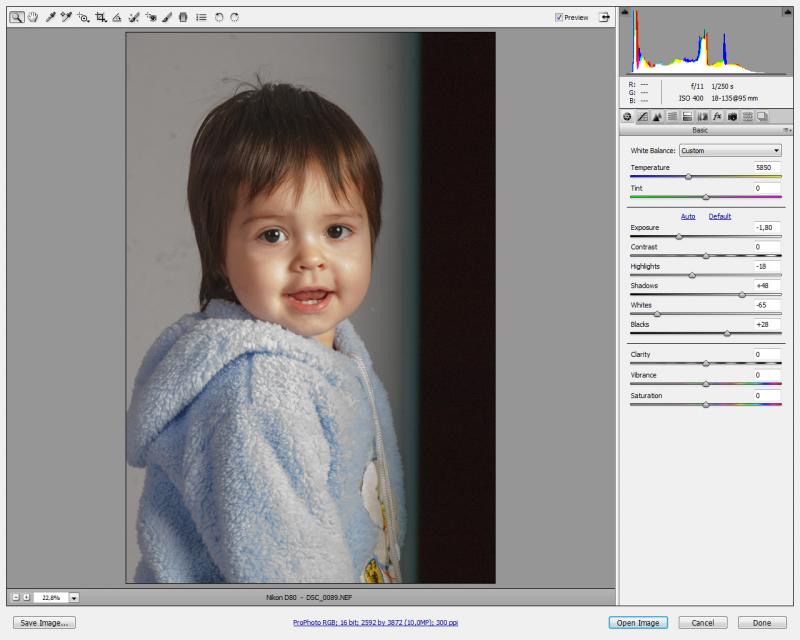
Task: Click the Done button
Action: [x=762, y=623]
